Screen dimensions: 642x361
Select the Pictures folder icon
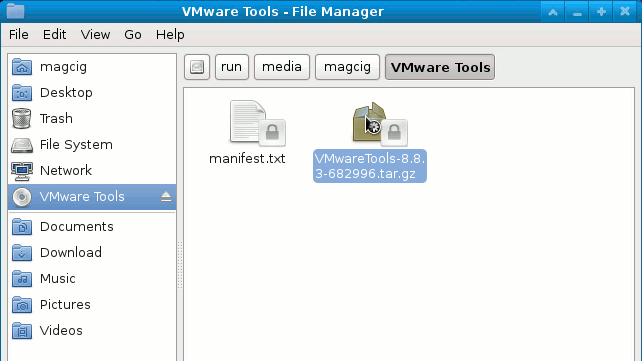[x=22, y=305]
